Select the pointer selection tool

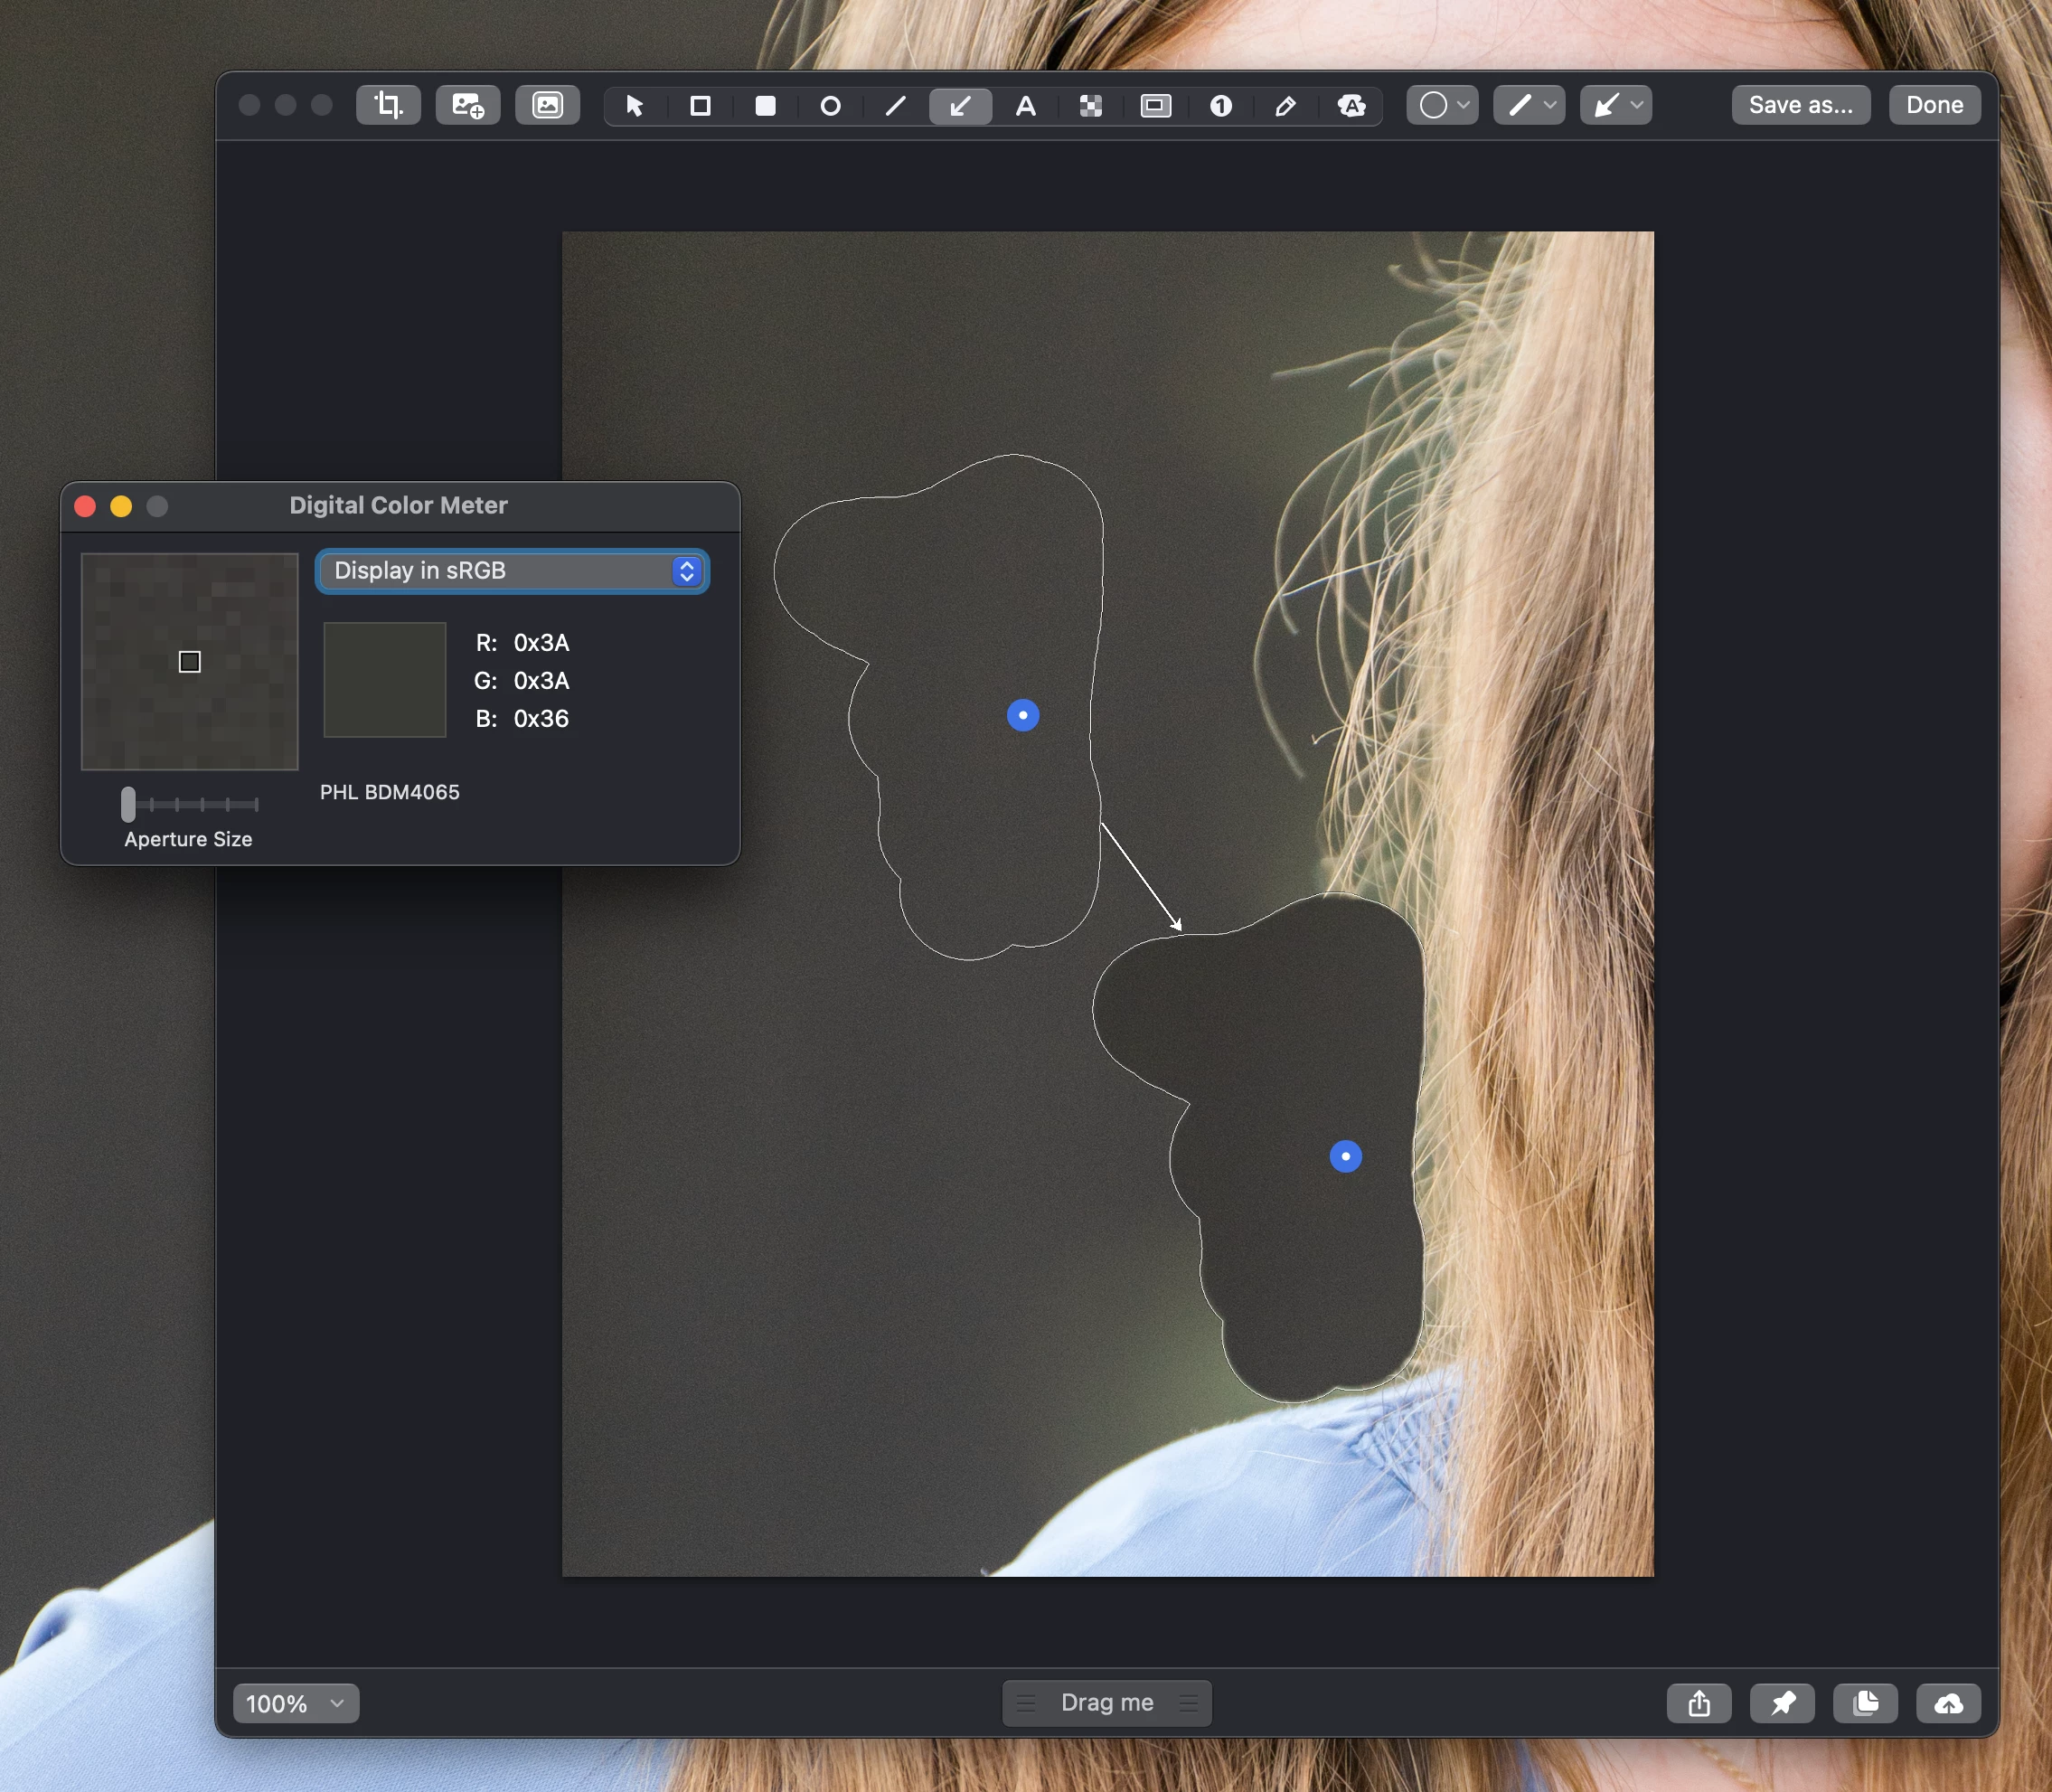point(634,106)
